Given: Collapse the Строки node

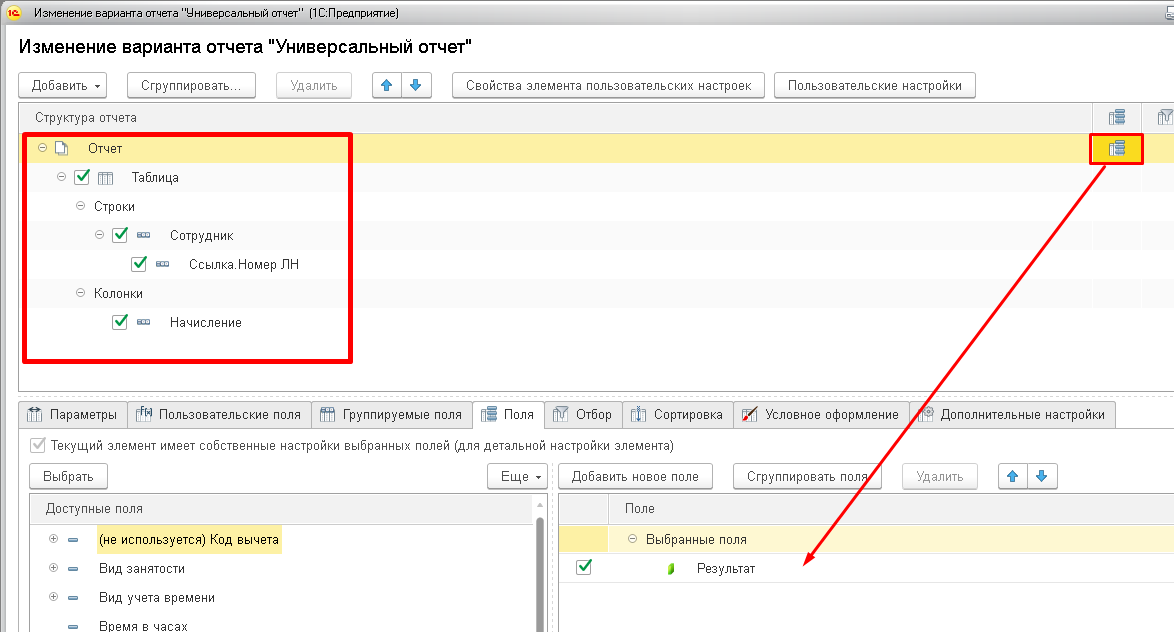Looking at the screenshot, I should coord(80,206).
